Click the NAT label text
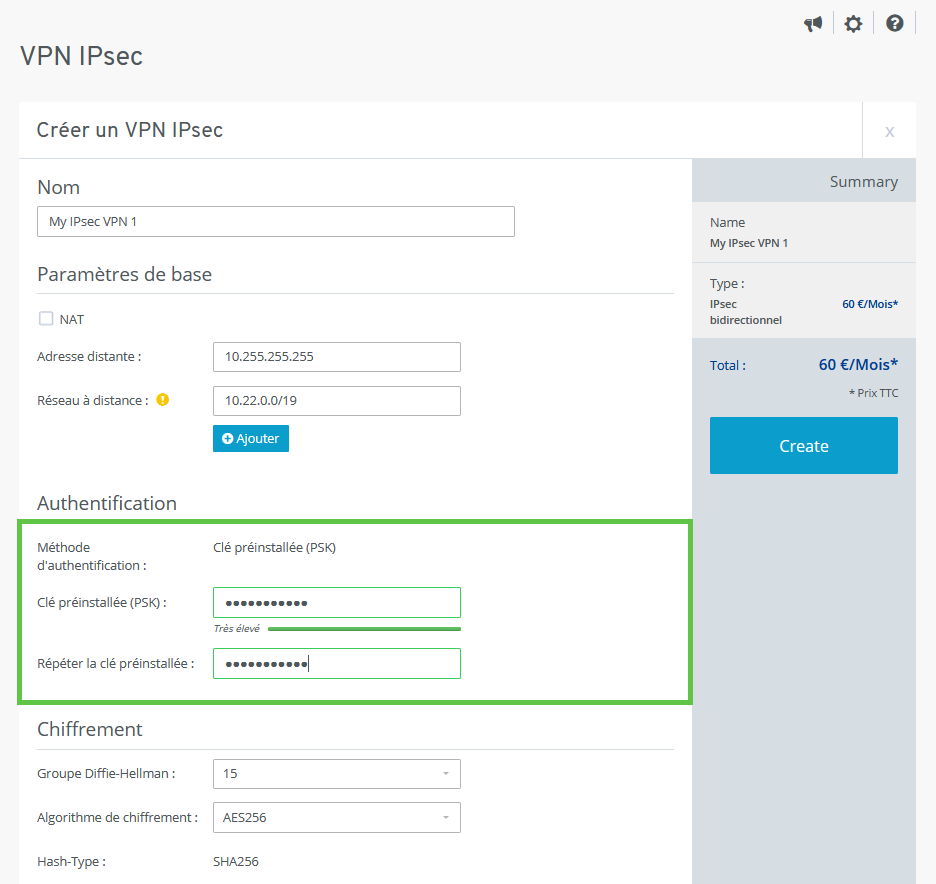 pyautogui.click(x=72, y=320)
